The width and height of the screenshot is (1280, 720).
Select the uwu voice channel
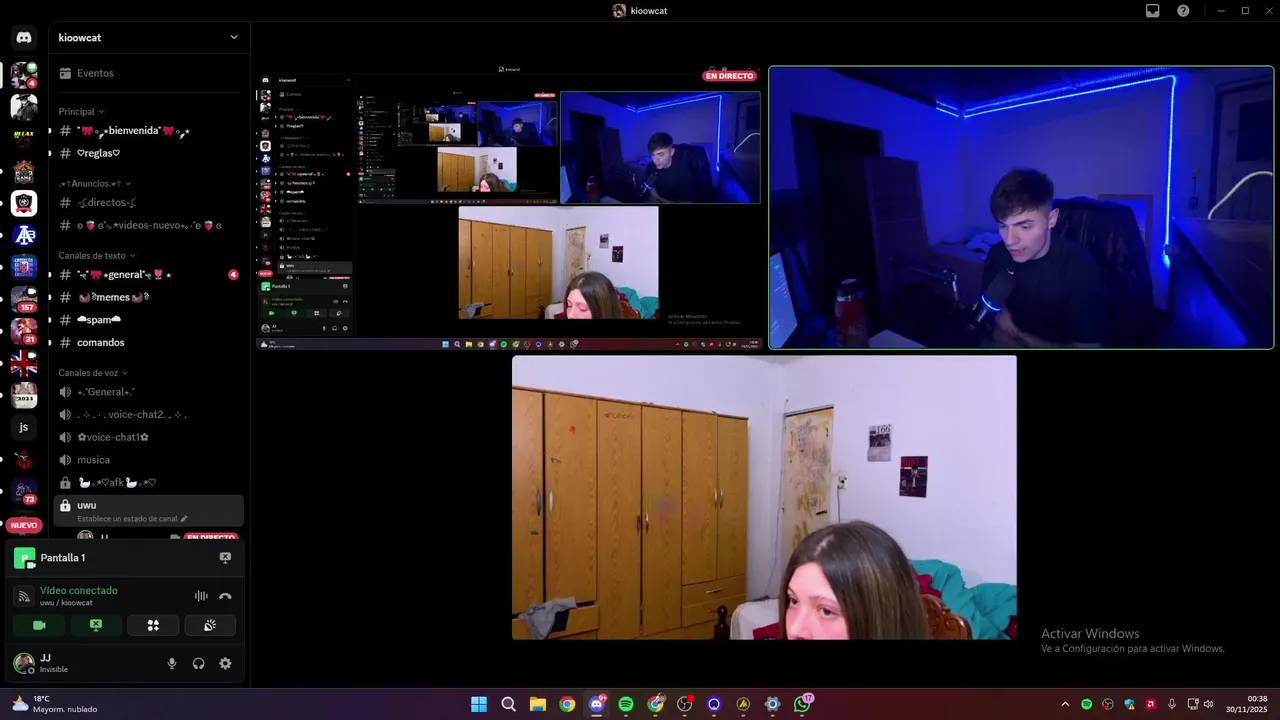pos(149,510)
